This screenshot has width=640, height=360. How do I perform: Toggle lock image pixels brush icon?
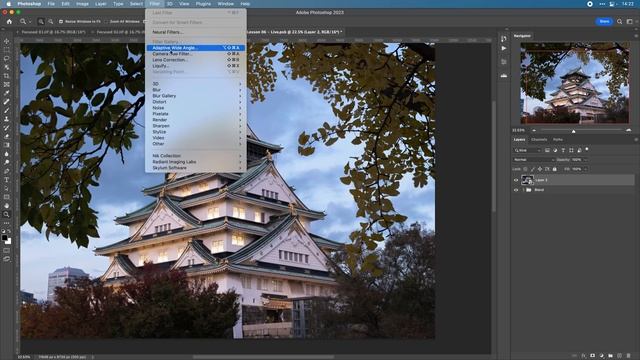pos(533,169)
